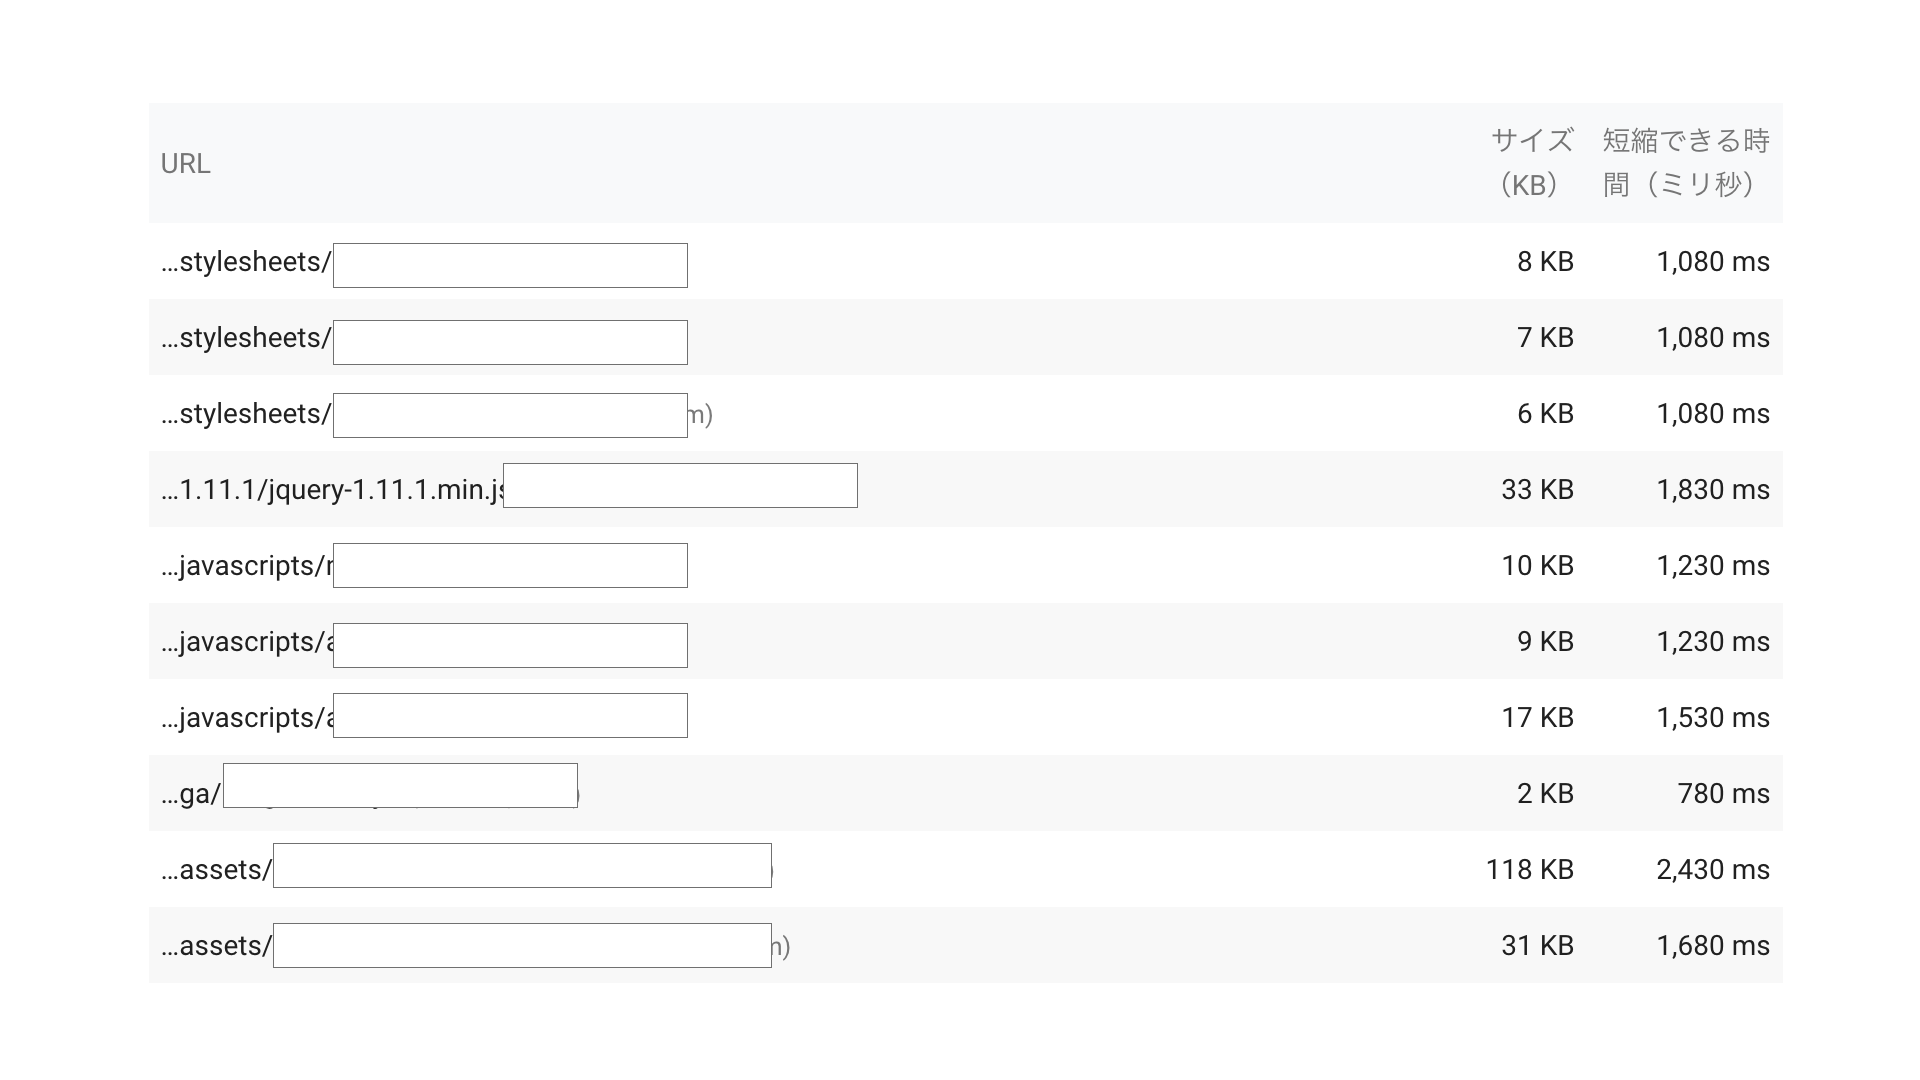Viewport: 1920px width, 1080px height.
Task: Open the assets URL in the 31 KB row
Action: [x=216, y=946]
